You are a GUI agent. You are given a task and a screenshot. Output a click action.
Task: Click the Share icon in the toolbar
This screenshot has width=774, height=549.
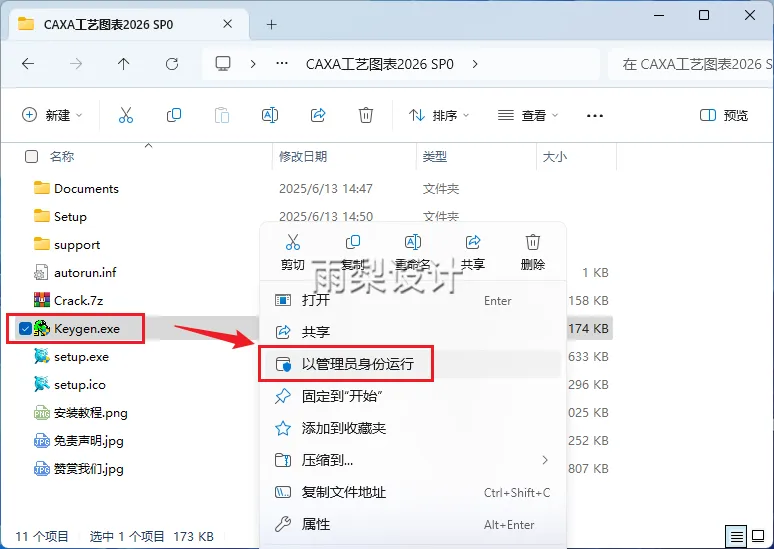[318, 116]
